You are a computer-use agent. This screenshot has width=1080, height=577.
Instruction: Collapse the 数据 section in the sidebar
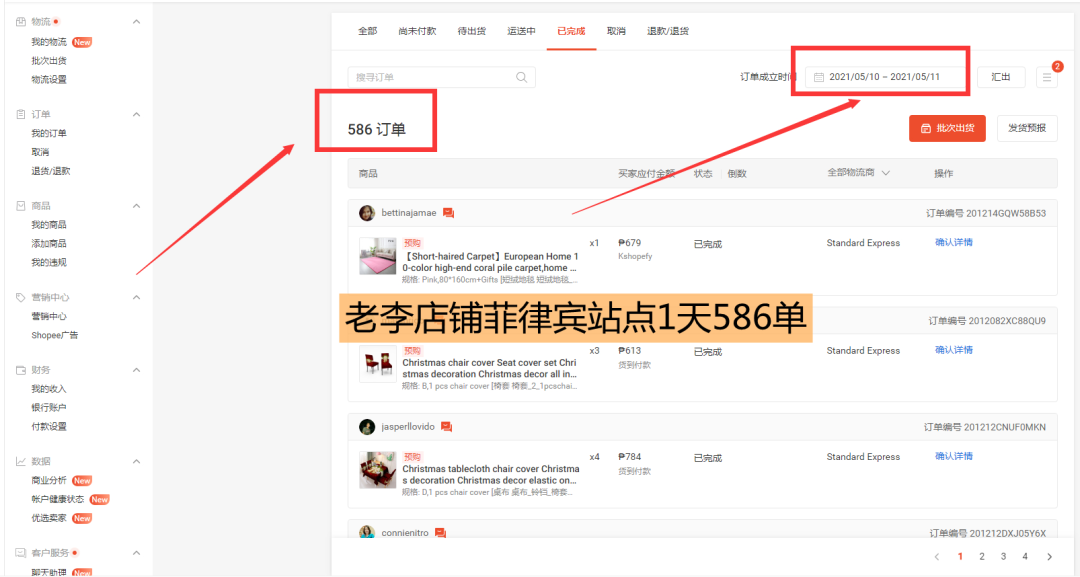[x=135, y=461]
